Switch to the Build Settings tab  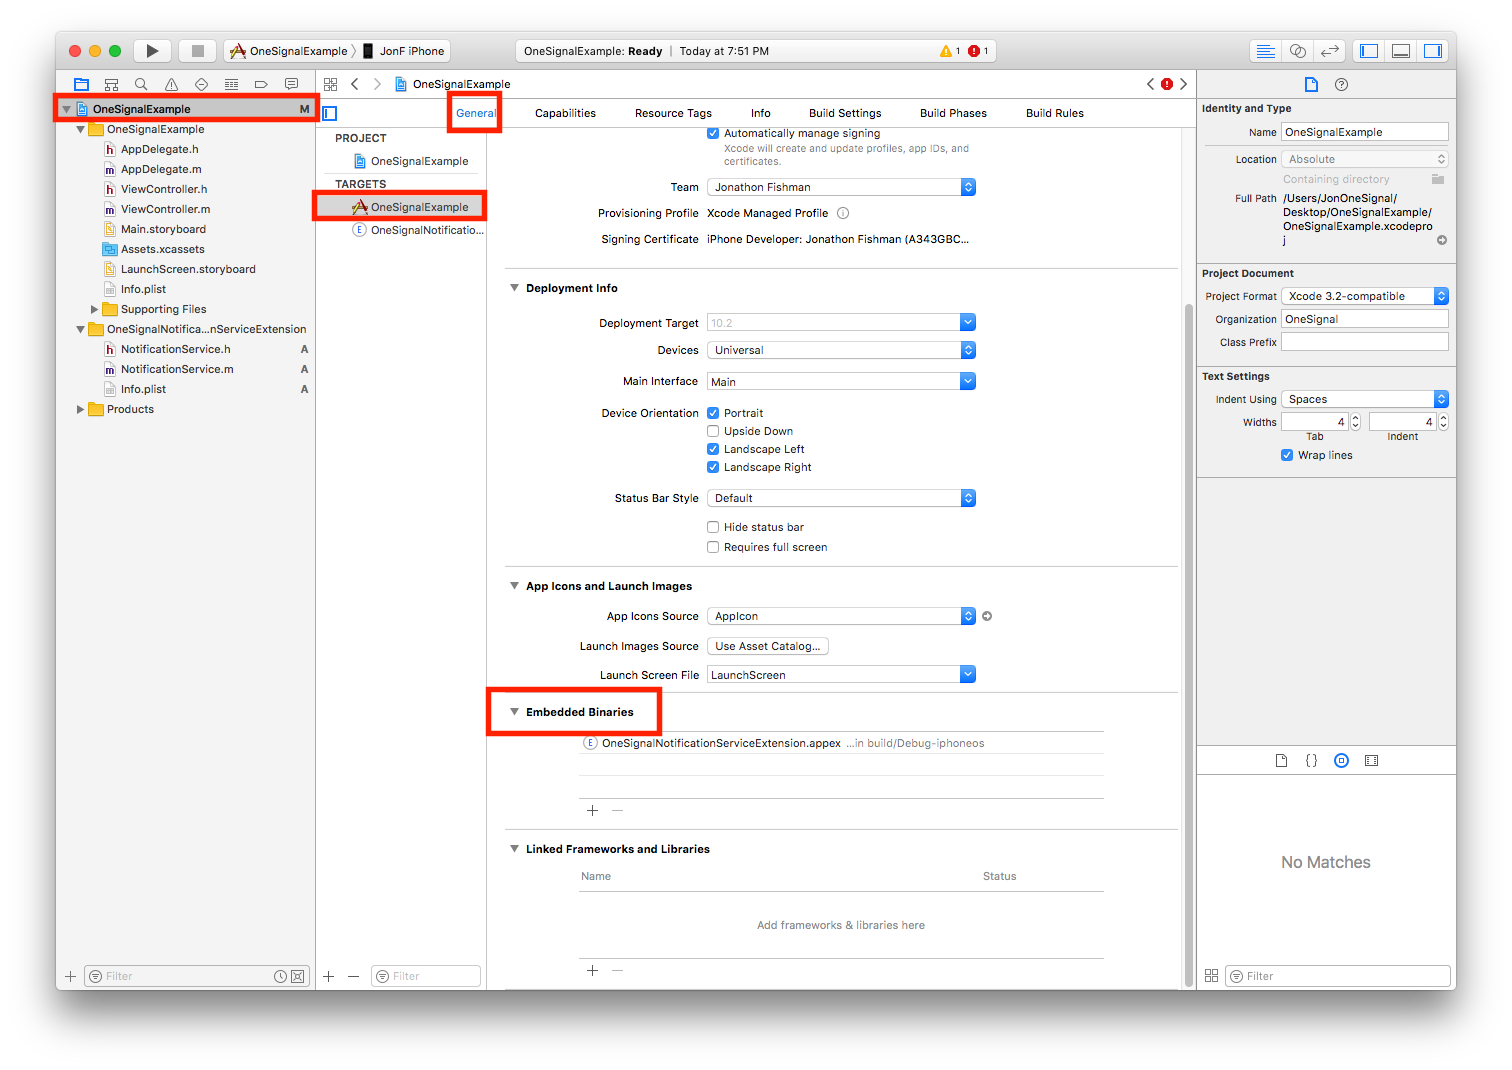845,113
